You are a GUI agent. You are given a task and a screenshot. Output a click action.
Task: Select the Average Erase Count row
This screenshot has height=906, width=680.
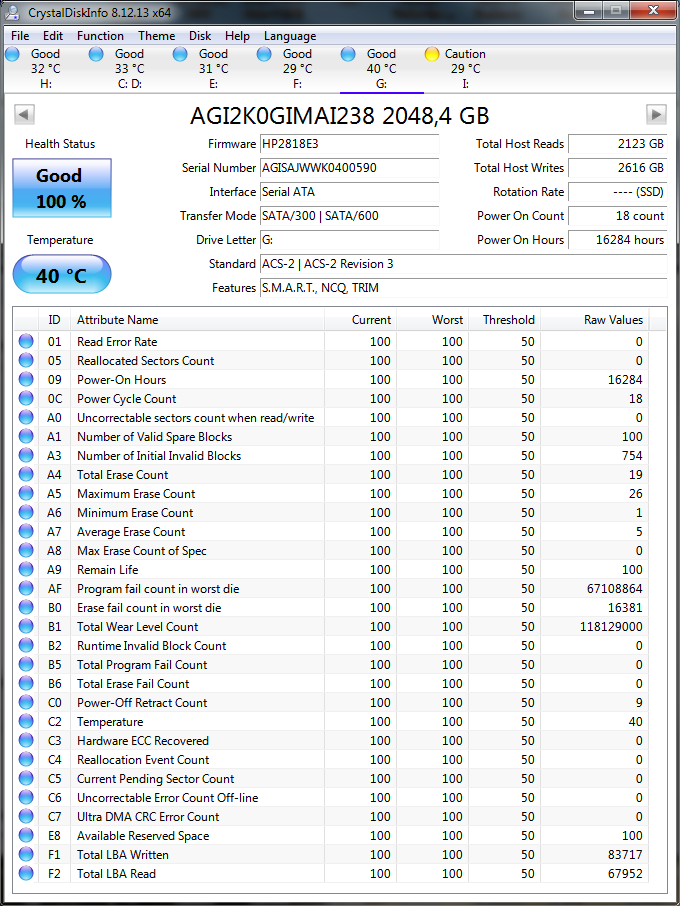(x=331, y=532)
